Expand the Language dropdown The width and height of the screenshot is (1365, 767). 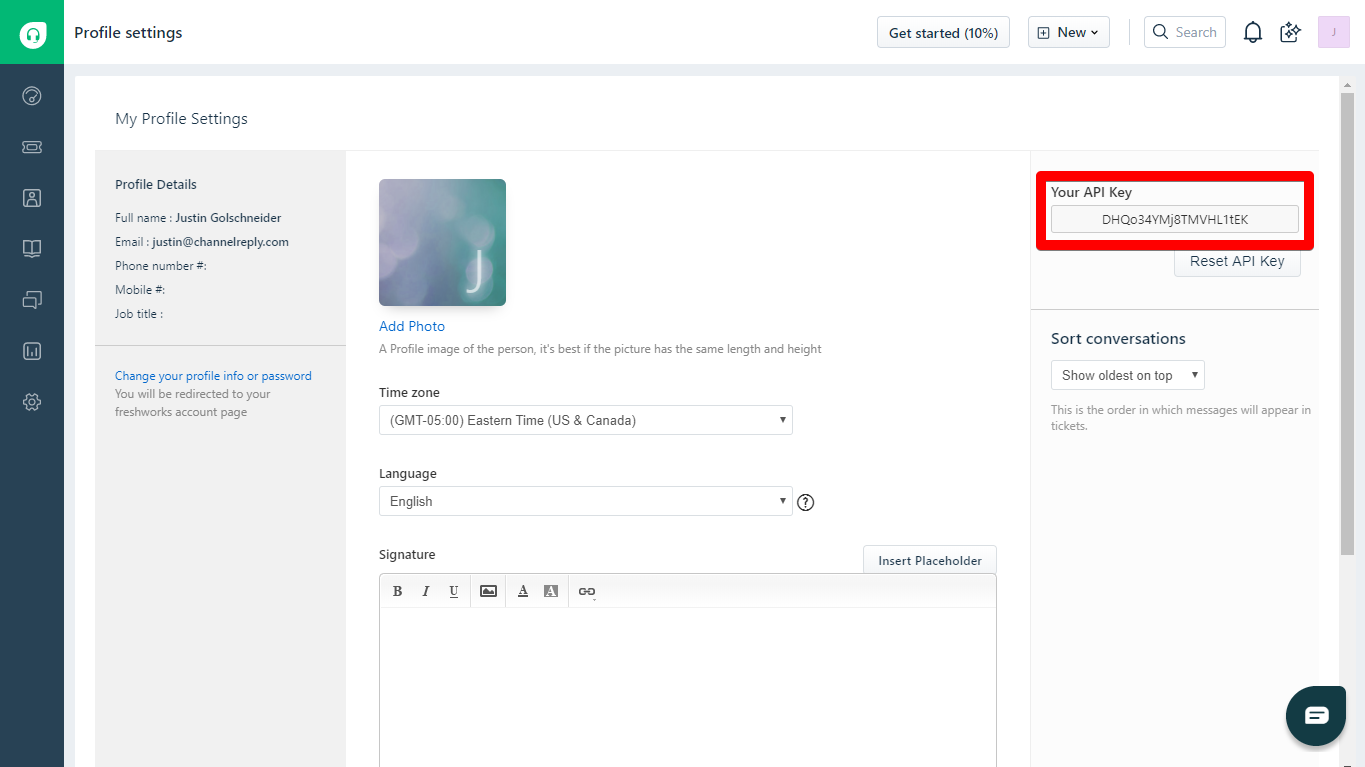(586, 501)
